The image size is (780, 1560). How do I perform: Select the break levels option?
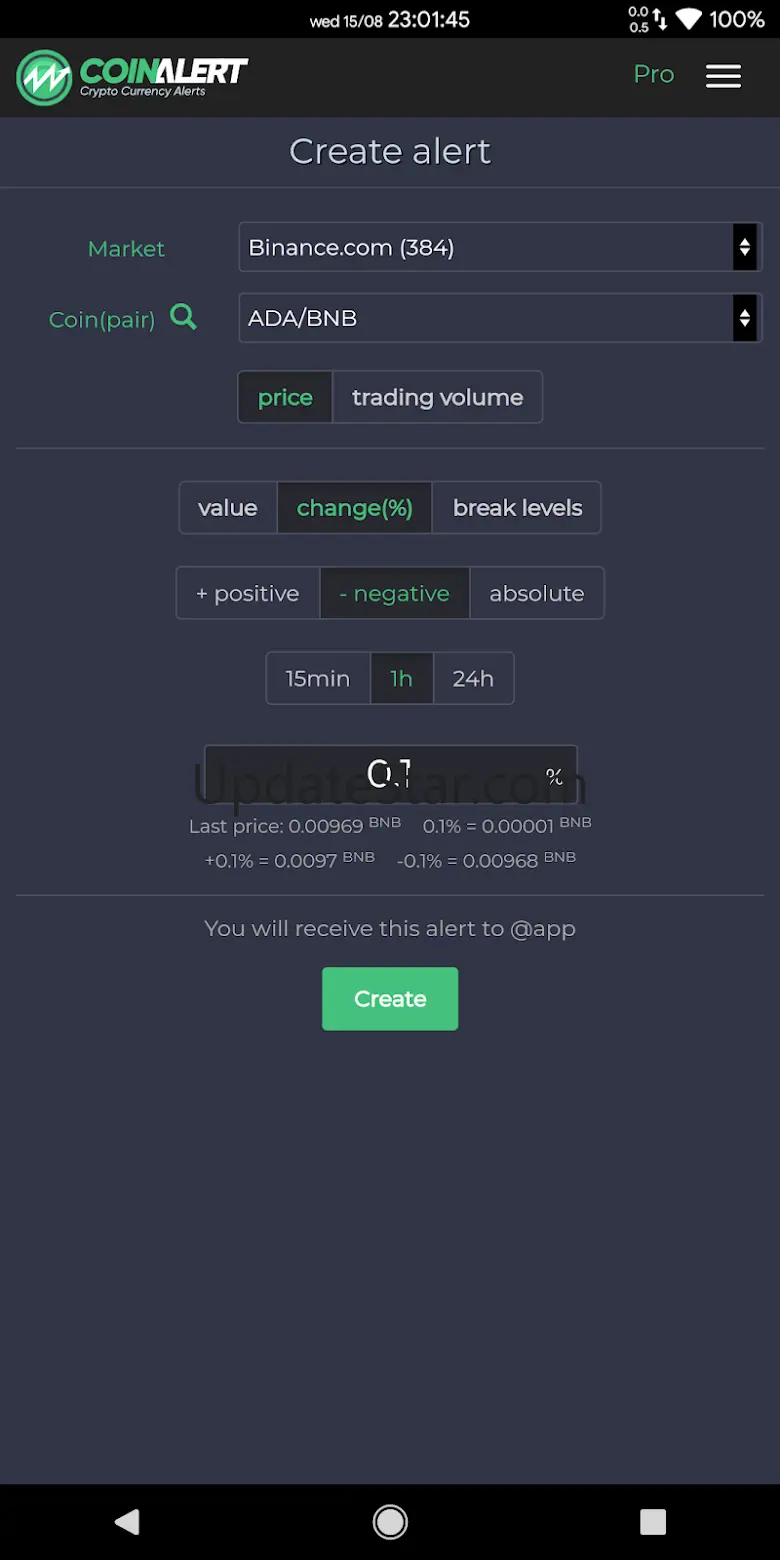[x=517, y=508]
